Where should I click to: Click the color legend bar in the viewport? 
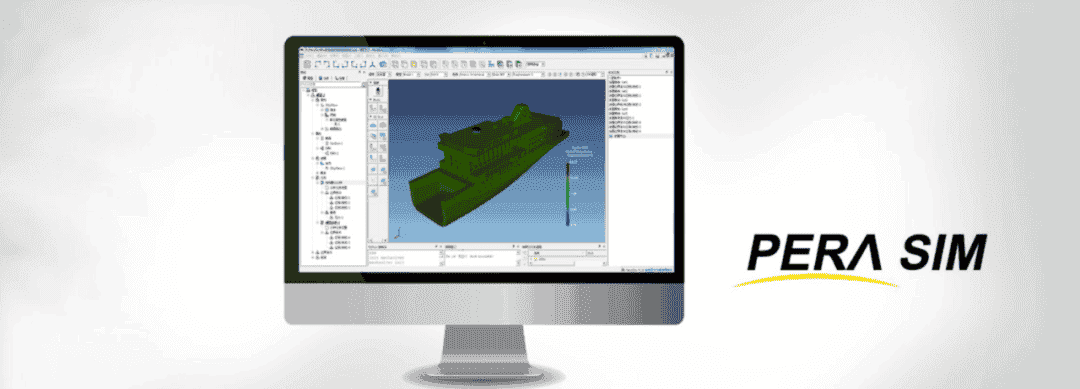(568, 194)
